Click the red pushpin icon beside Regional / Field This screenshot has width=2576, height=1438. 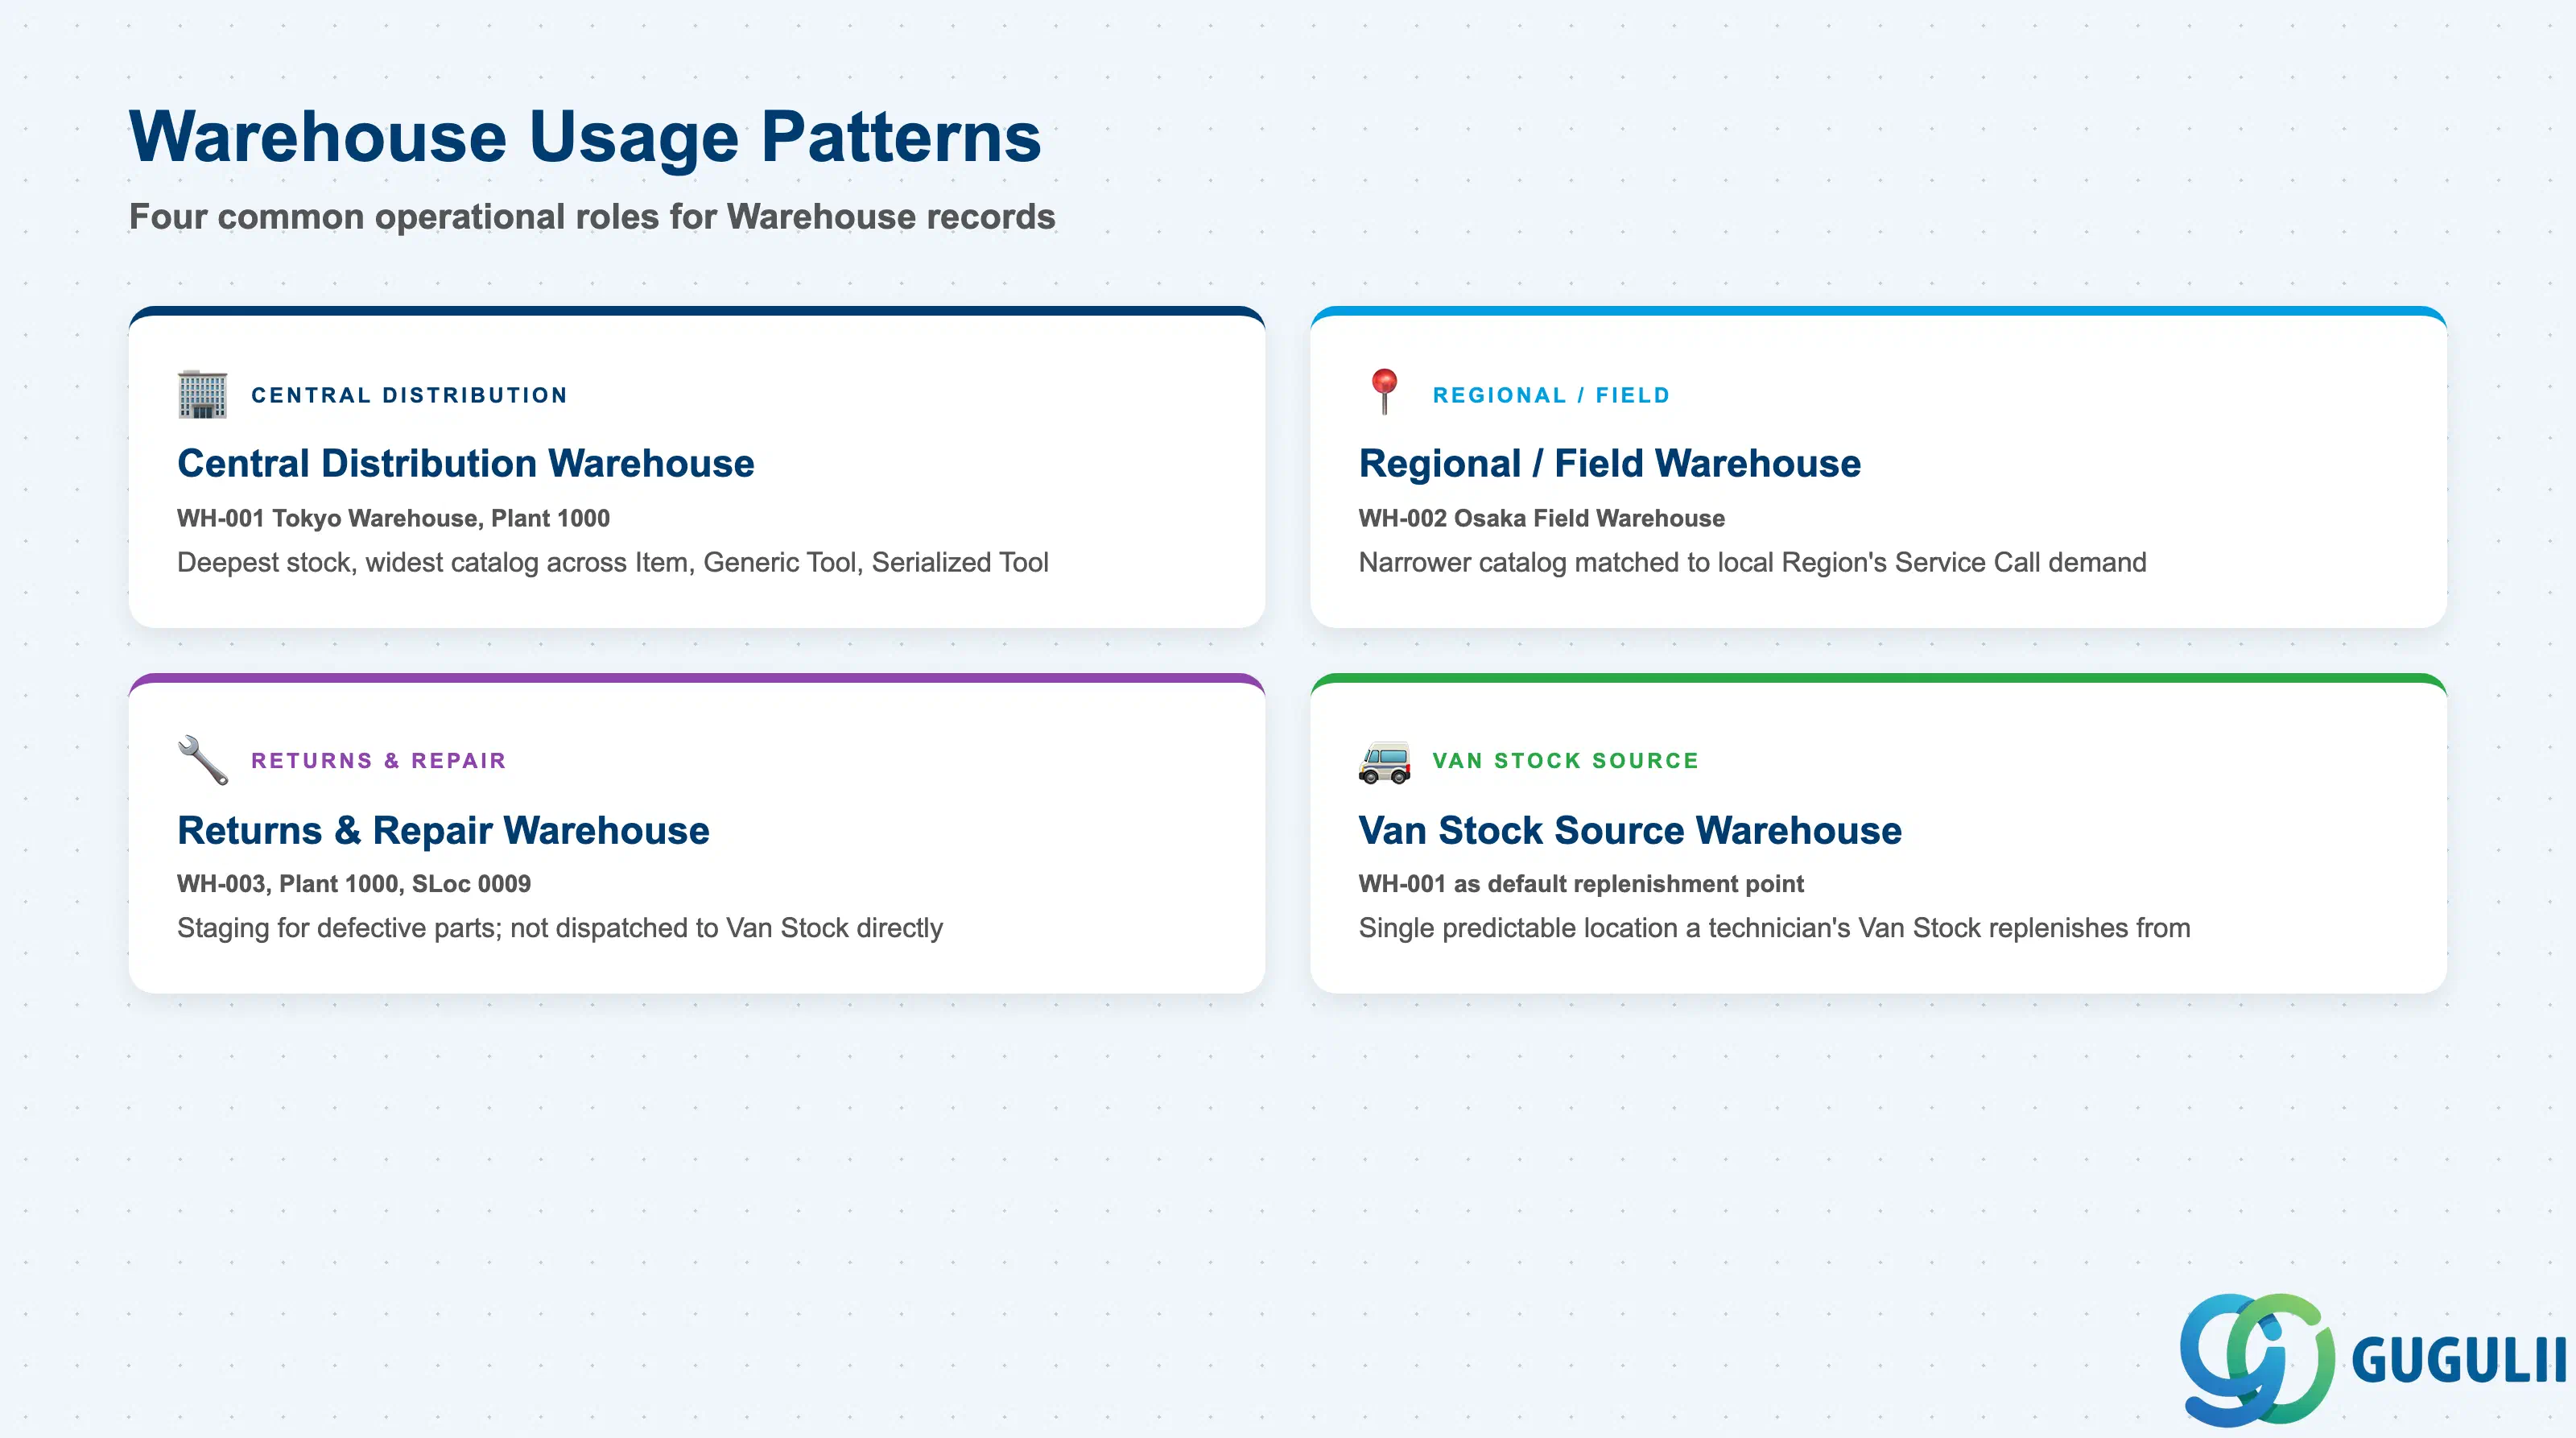click(1384, 392)
